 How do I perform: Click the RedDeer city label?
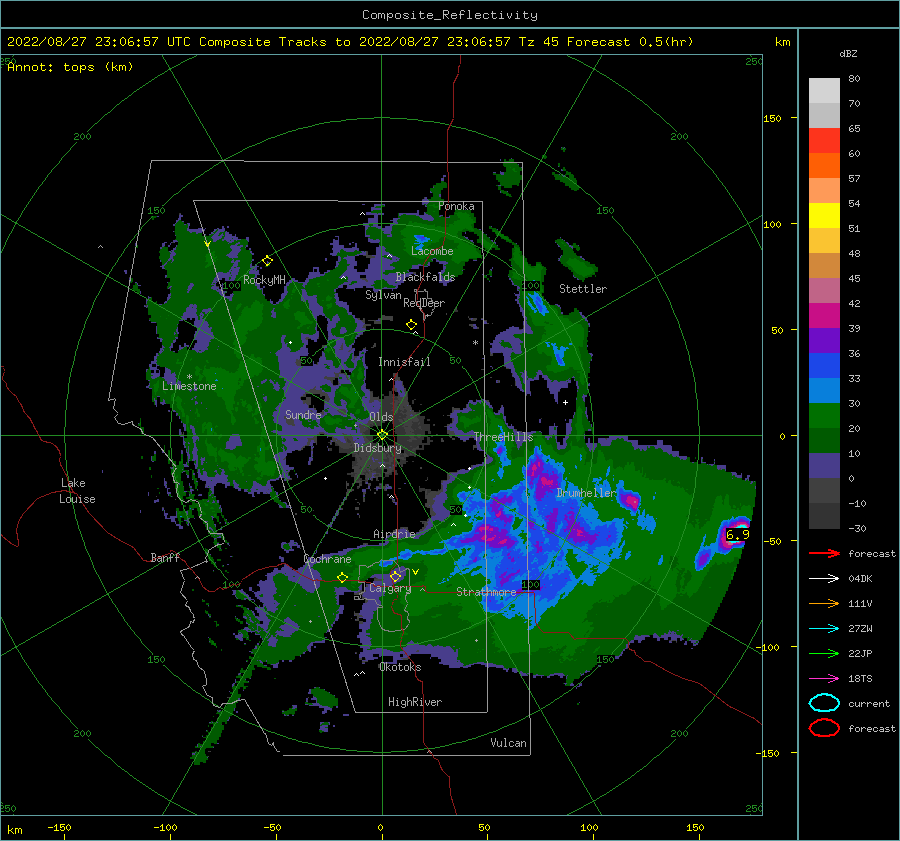point(424,303)
